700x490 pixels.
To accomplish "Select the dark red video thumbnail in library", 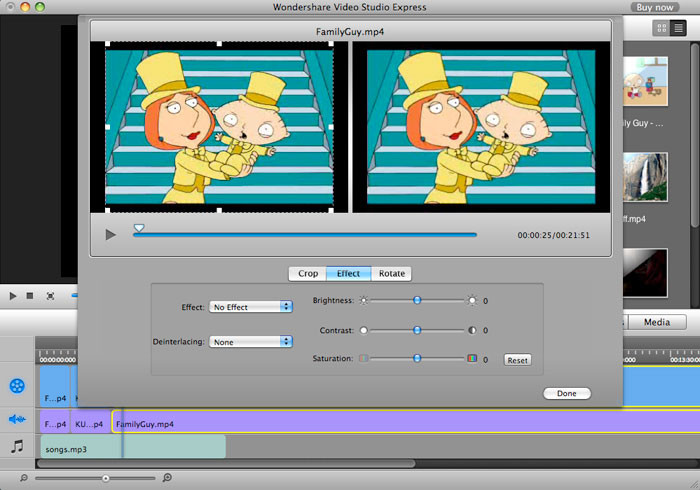I will pos(645,273).
